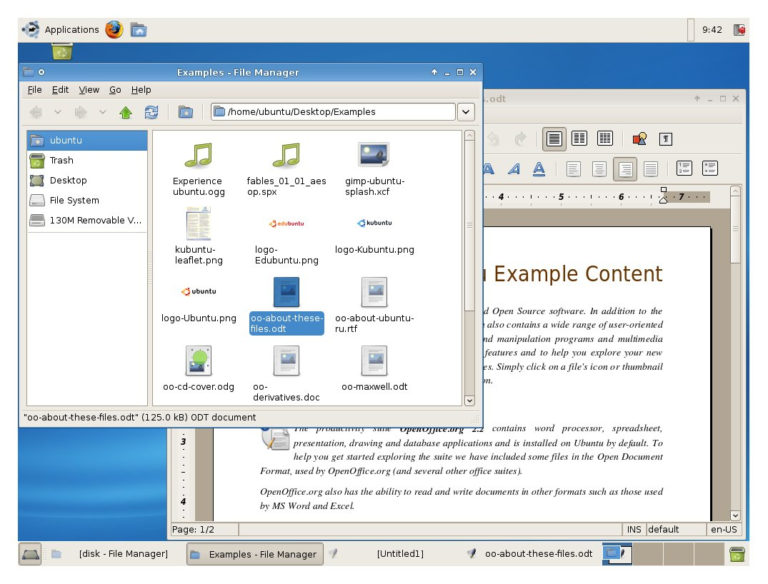Click Writer drawing shapes icon
Screen dimensions: 768x584
(640, 139)
